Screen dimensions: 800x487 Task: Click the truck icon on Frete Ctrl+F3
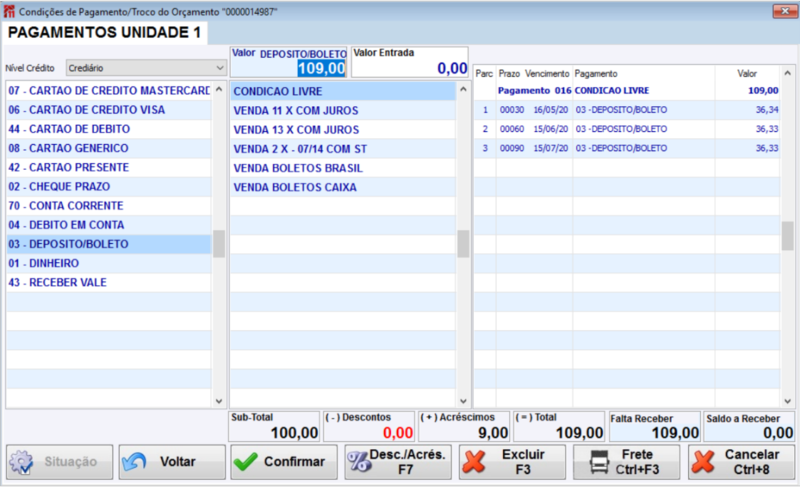coord(599,462)
